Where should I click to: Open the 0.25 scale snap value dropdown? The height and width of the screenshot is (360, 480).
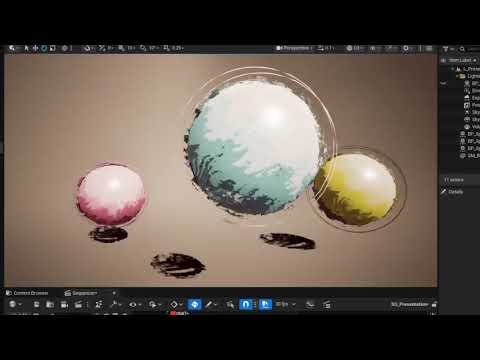point(178,48)
